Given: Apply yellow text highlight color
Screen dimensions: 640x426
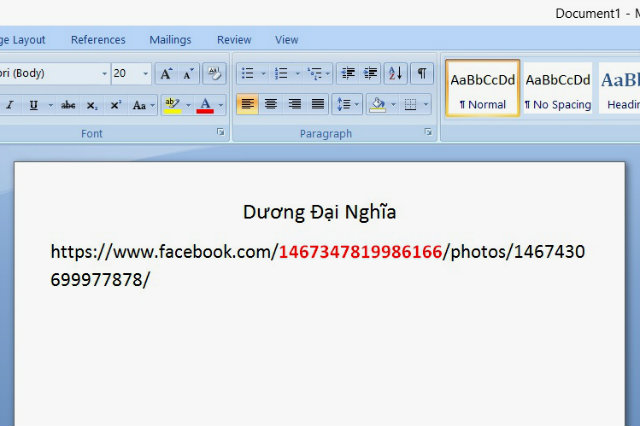Looking at the screenshot, I should coord(172,105).
